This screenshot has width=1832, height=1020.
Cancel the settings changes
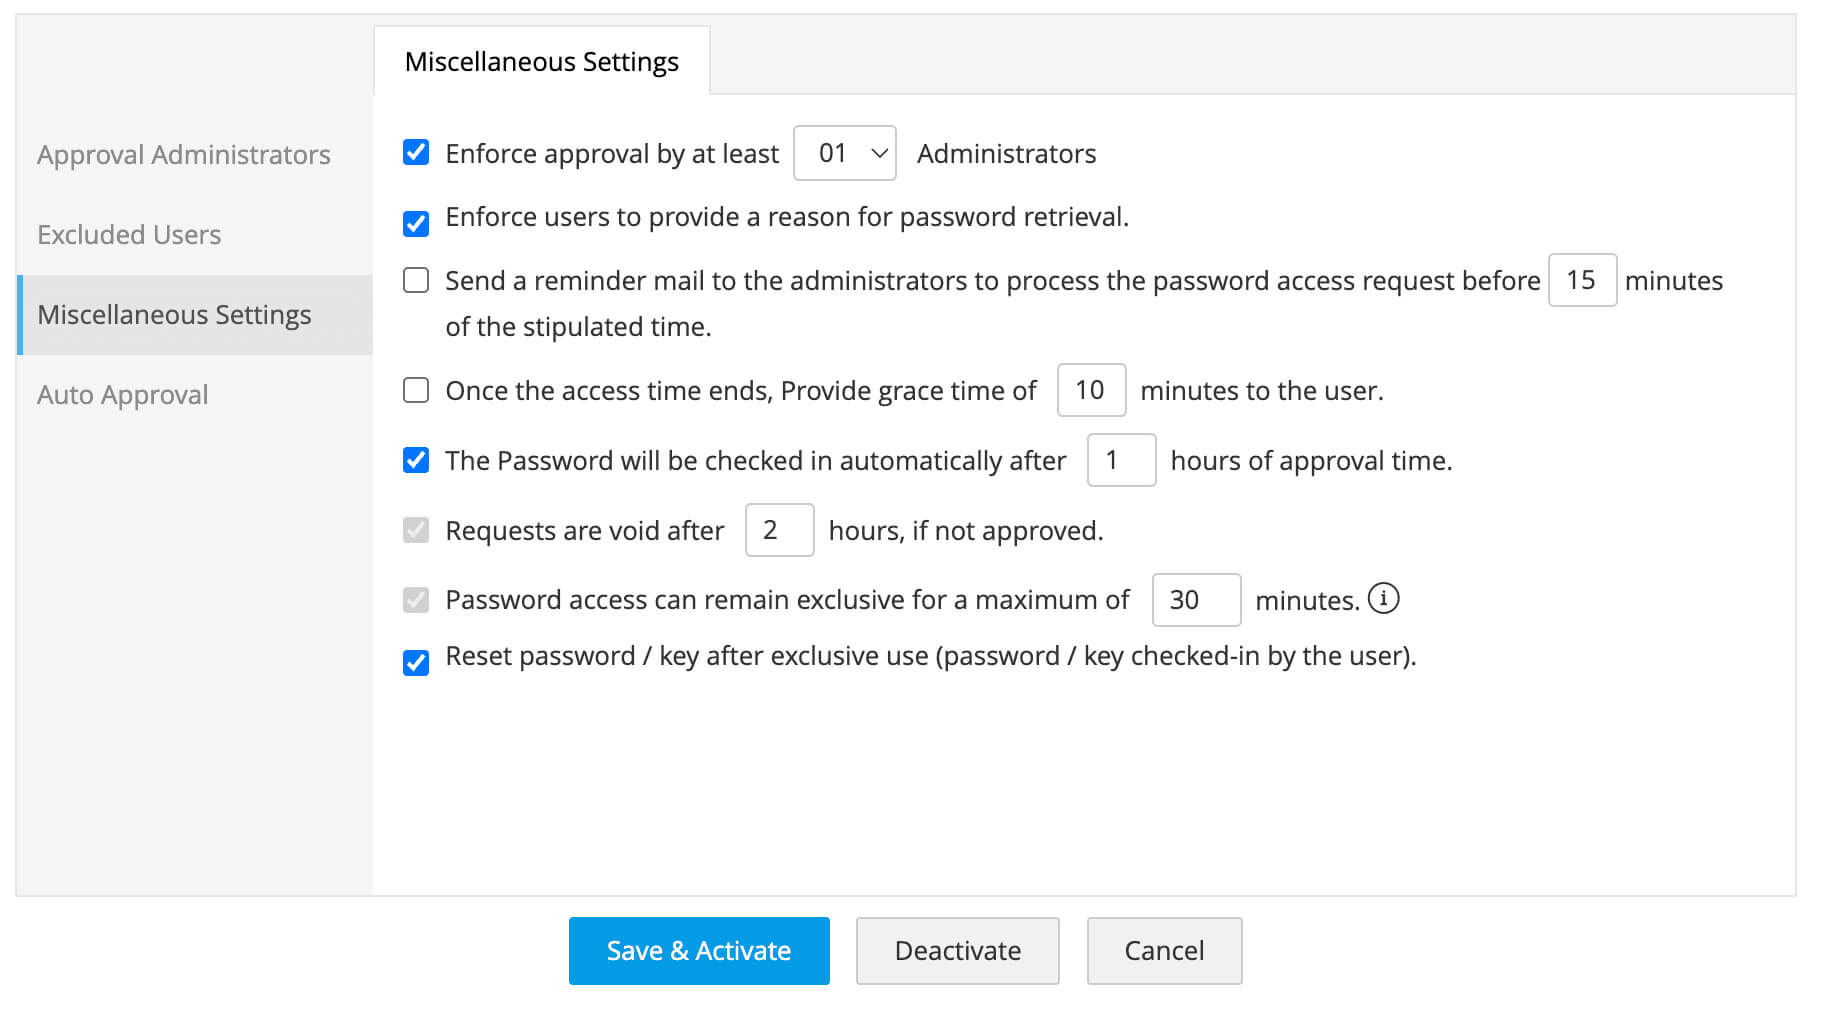click(x=1164, y=951)
